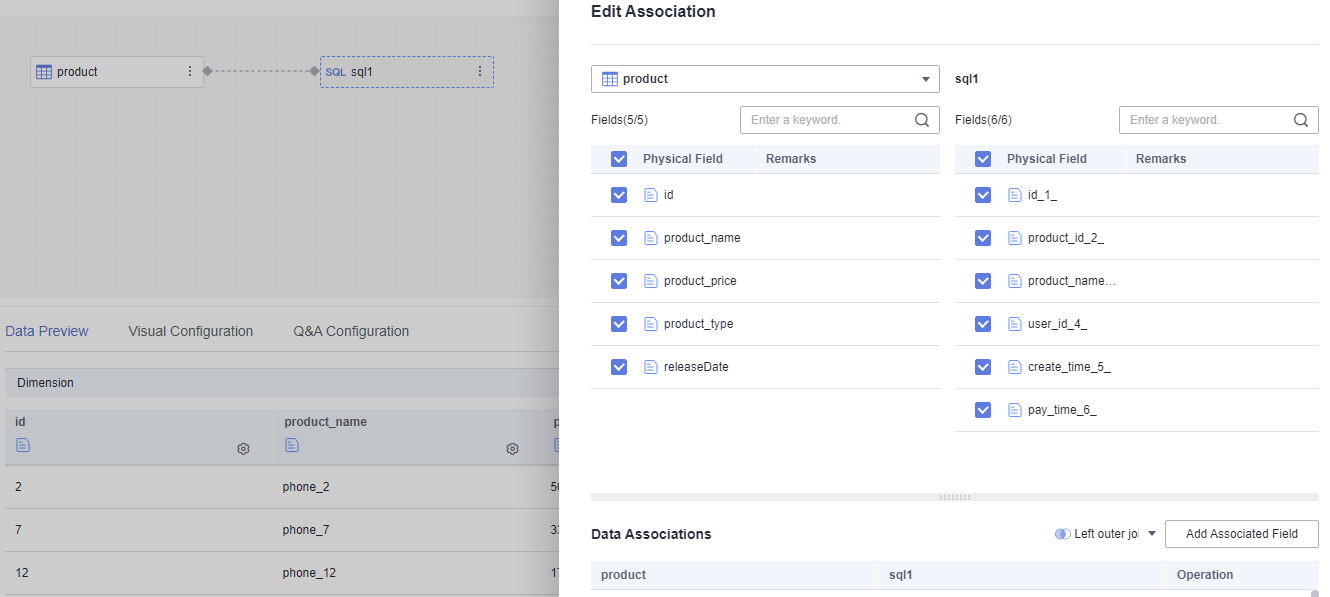Switch to Visual Configuration tab

tap(190, 331)
